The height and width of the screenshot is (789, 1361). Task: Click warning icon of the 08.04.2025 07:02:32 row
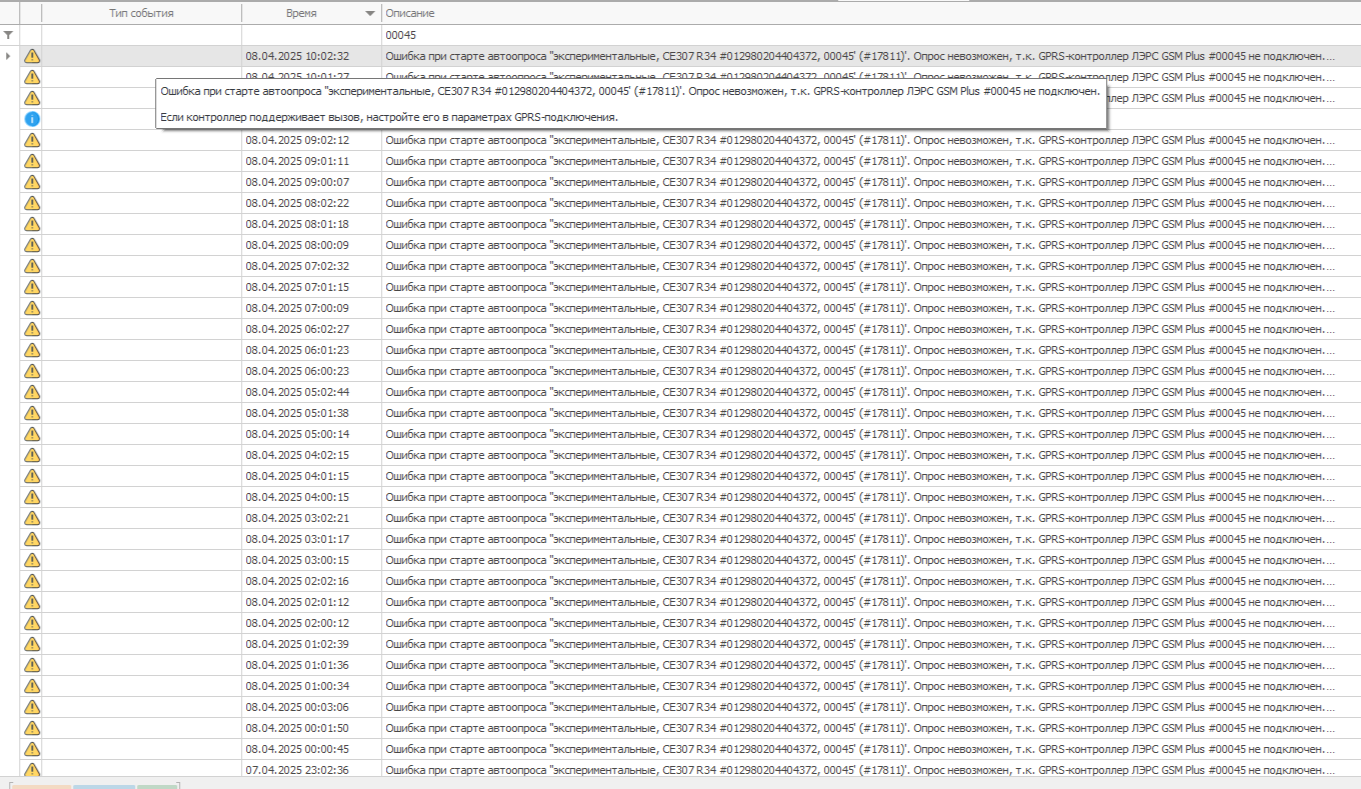[31, 266]
